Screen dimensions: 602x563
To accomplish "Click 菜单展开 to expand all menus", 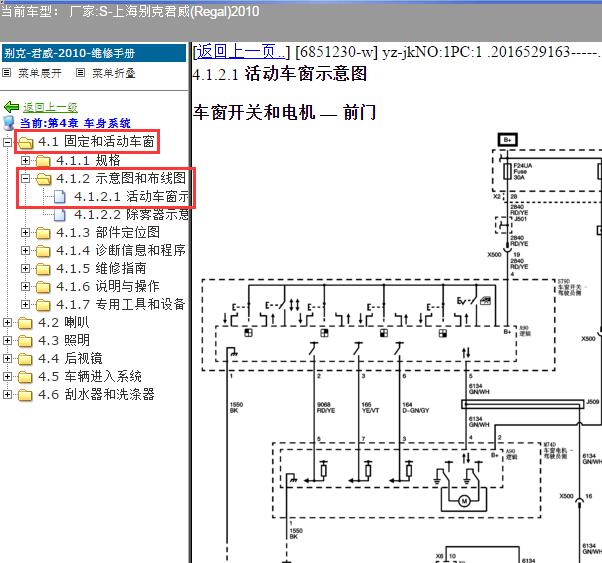I will [x=40, y=73].
